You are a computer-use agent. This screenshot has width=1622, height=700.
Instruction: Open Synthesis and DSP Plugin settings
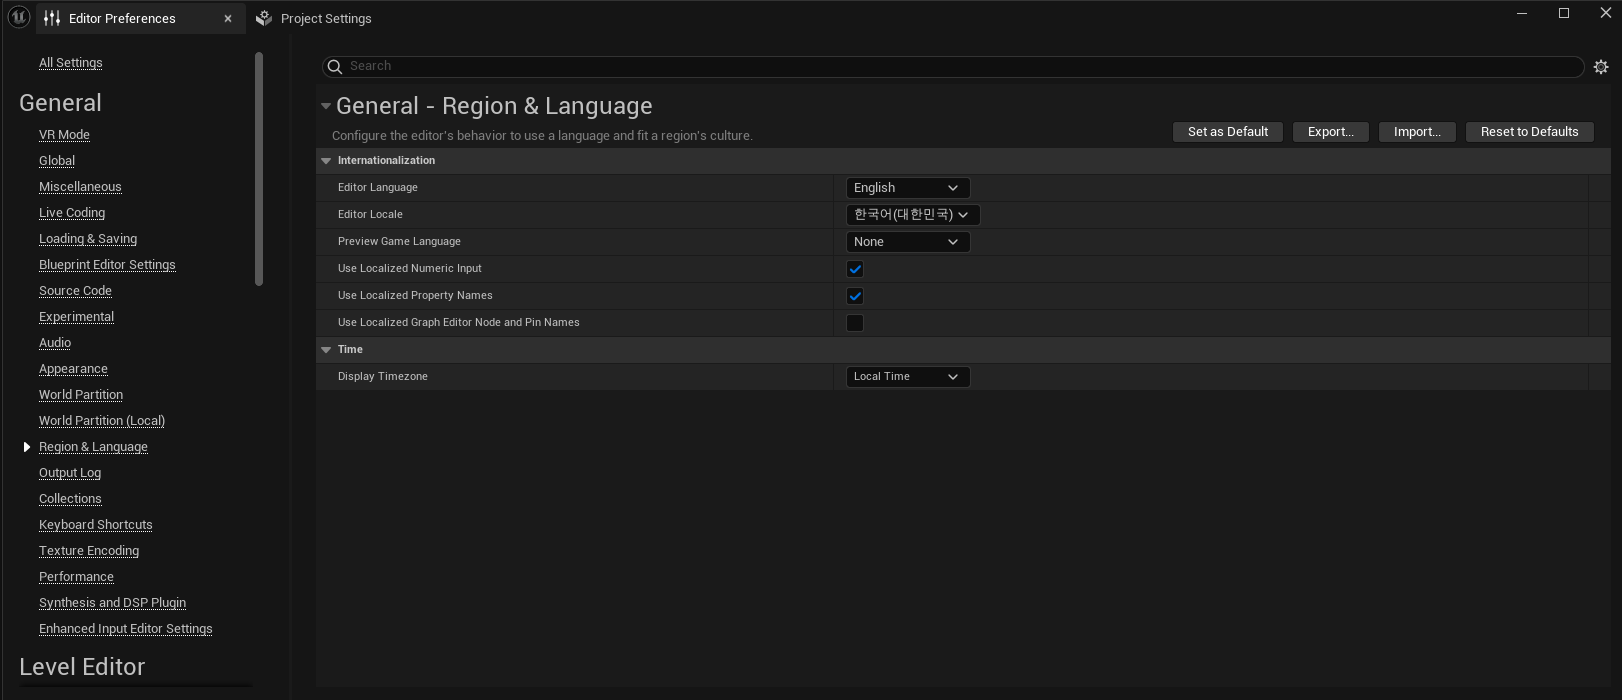(x=112, y=603)
